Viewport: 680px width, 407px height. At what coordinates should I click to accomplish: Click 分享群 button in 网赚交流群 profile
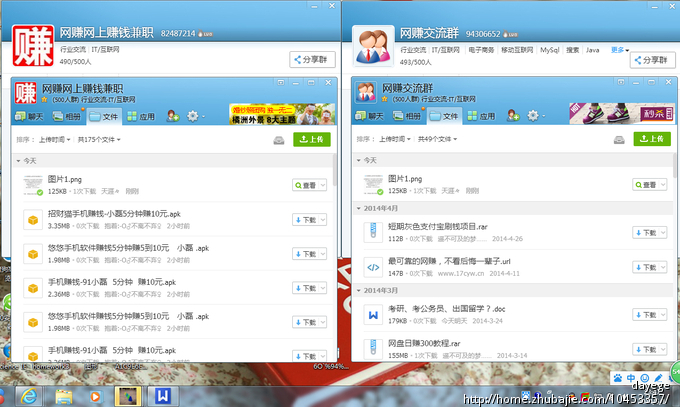(653, 60)
